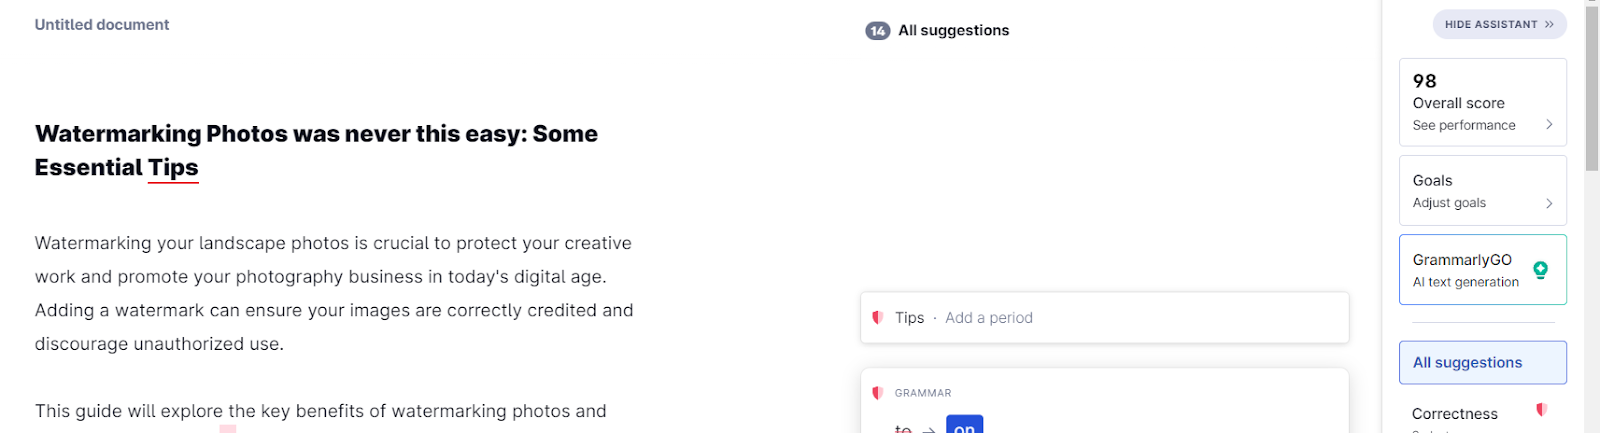Click the shield icon on Grammar card
The image size is (1600, 433).
(877, 393)
